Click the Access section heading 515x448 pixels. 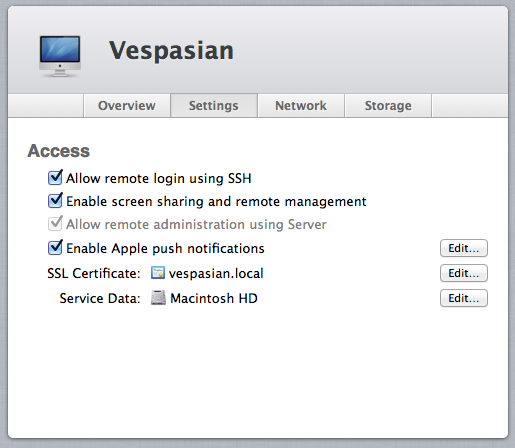point(59,151)
